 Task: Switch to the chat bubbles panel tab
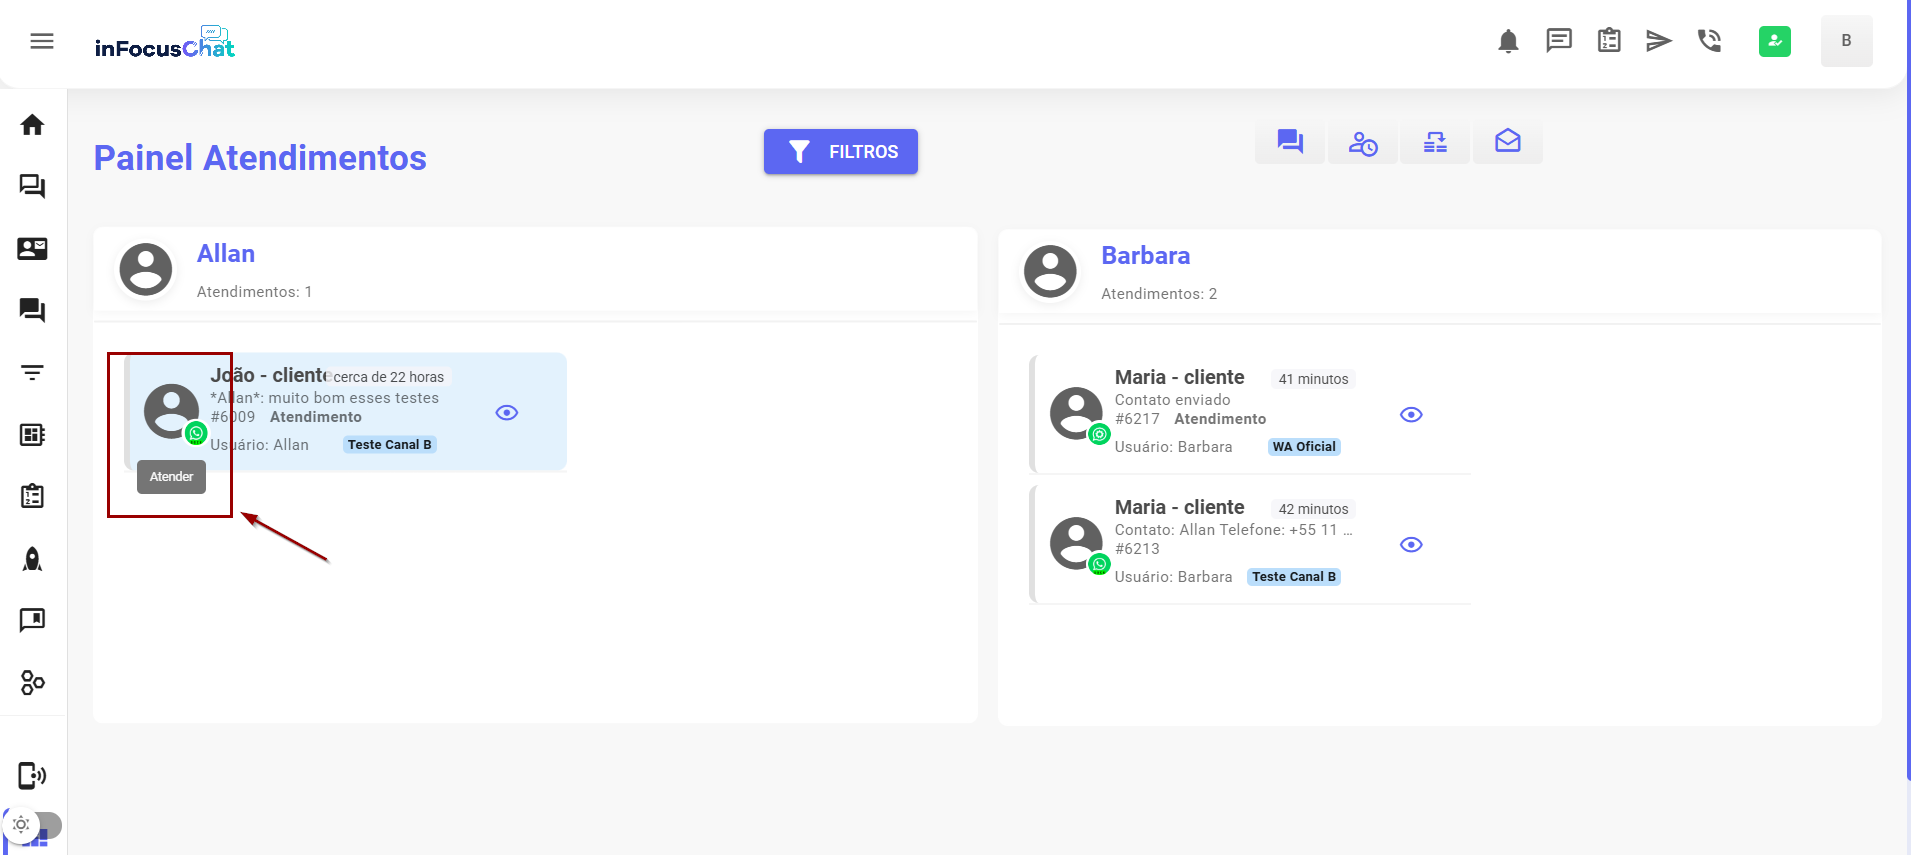[1290, 143]
